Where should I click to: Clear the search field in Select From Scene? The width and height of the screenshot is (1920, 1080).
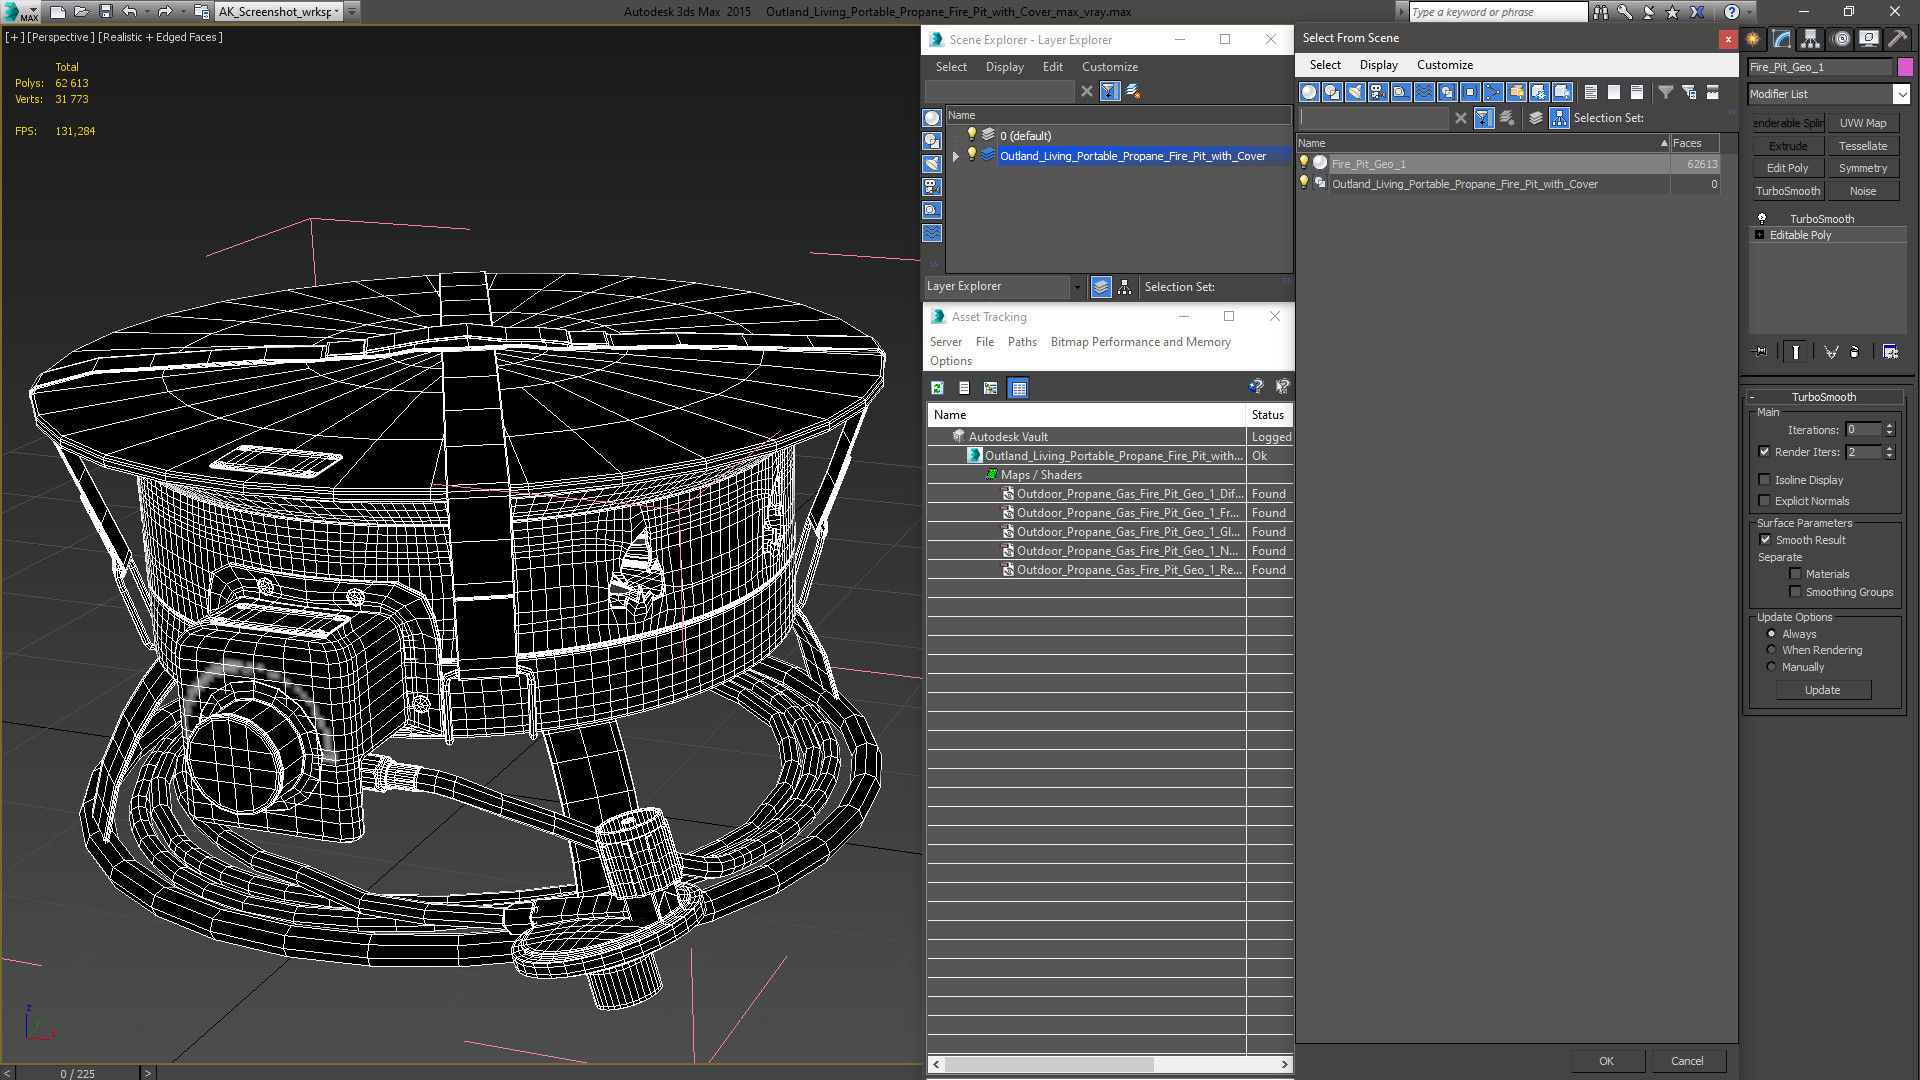tap(1461, 118)
